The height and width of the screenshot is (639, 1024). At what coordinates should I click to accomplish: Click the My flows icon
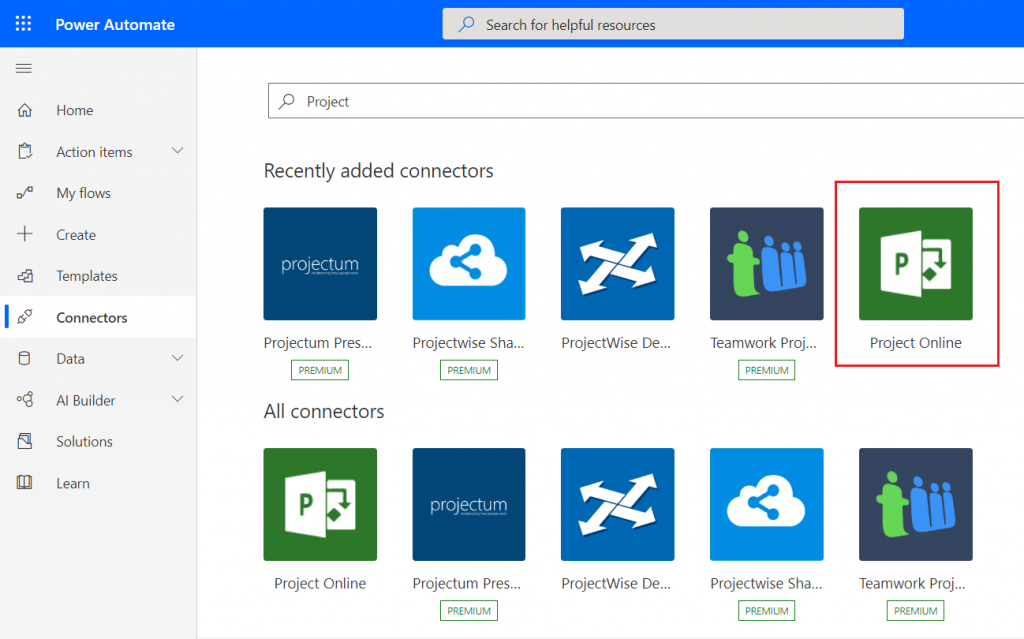point(25,193)
